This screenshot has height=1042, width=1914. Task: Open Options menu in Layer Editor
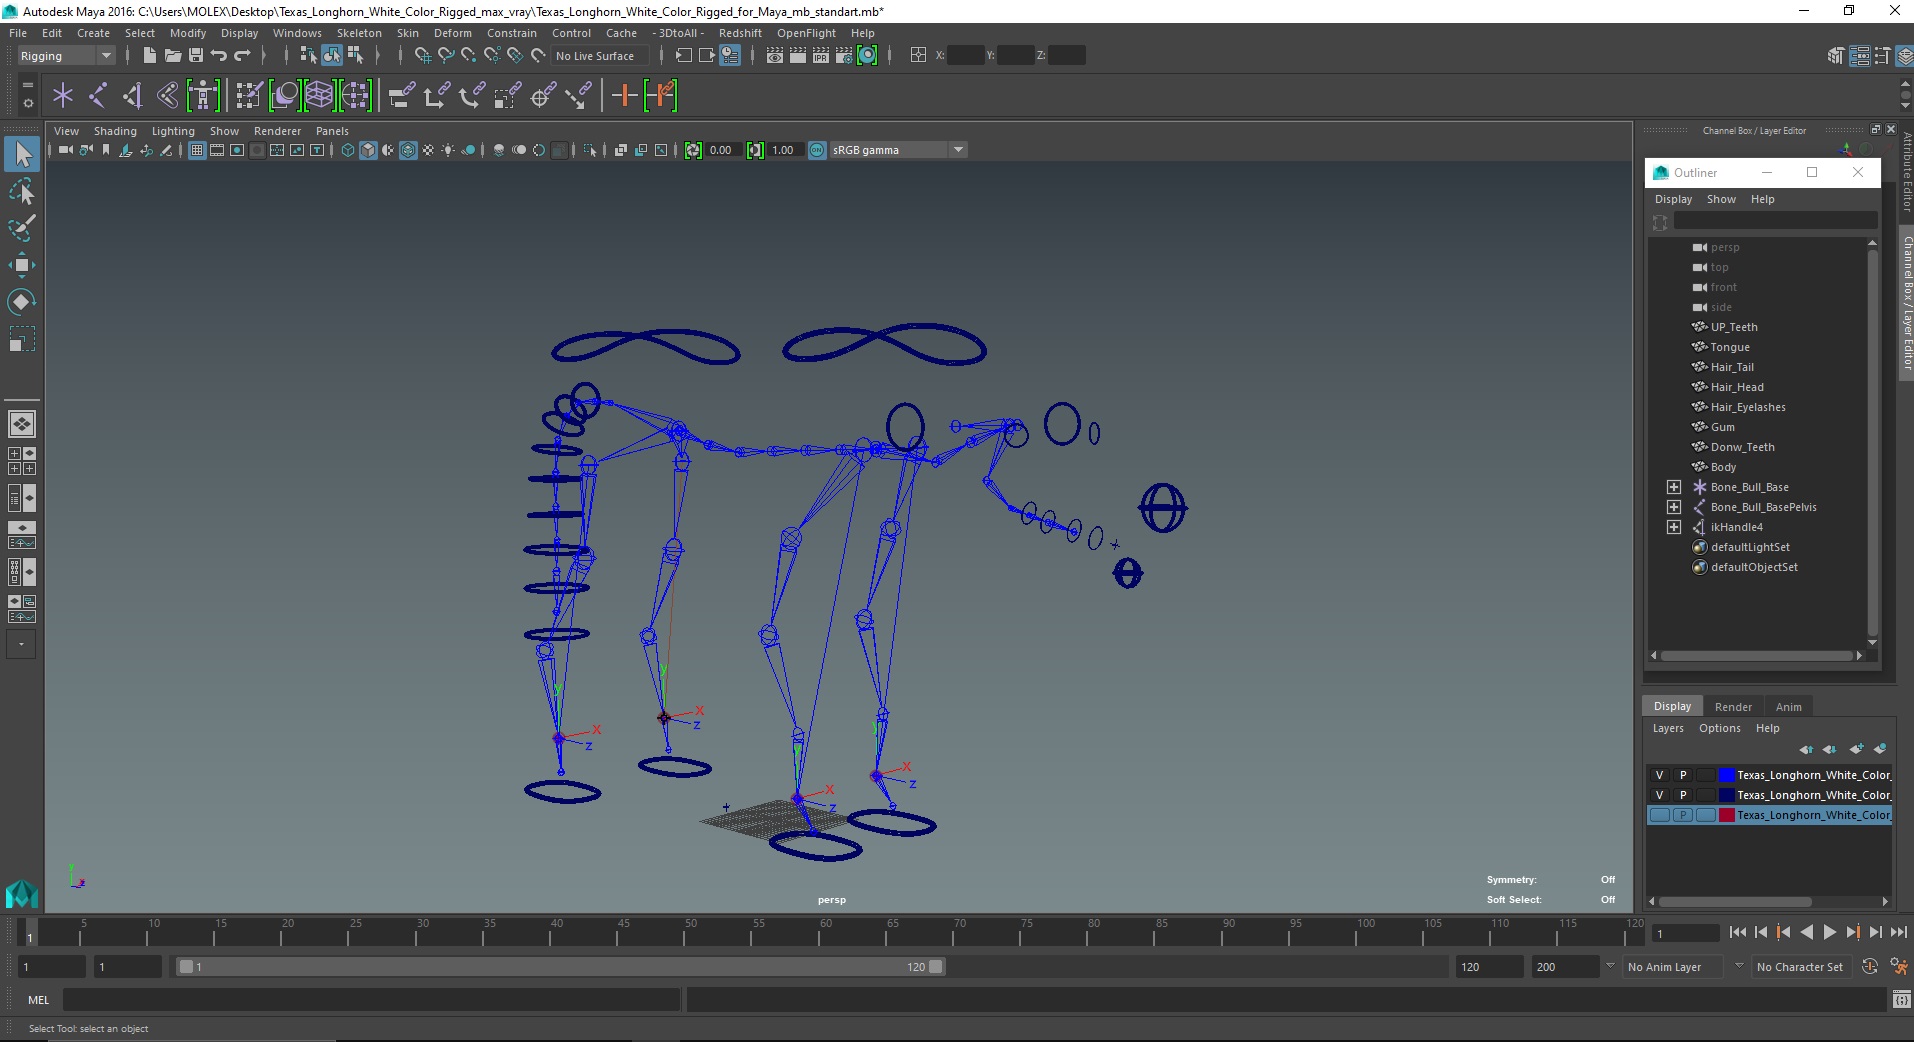(1719, 728)
